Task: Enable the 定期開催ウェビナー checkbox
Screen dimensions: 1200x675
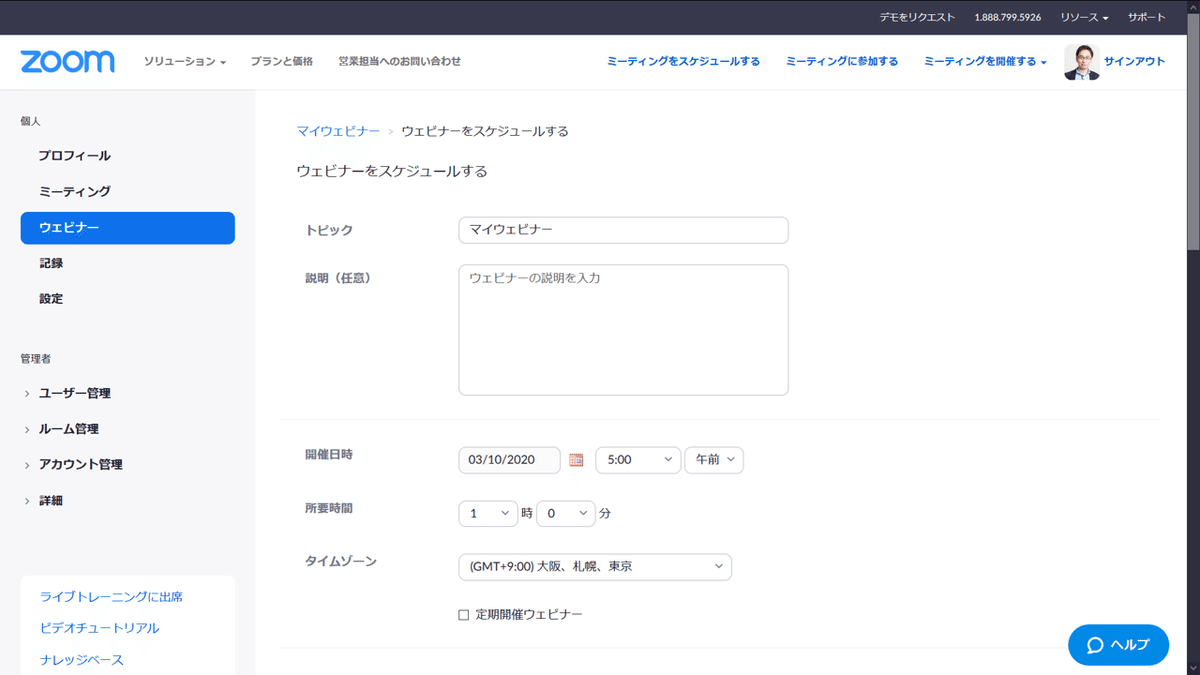Action: tap(466, 615)
